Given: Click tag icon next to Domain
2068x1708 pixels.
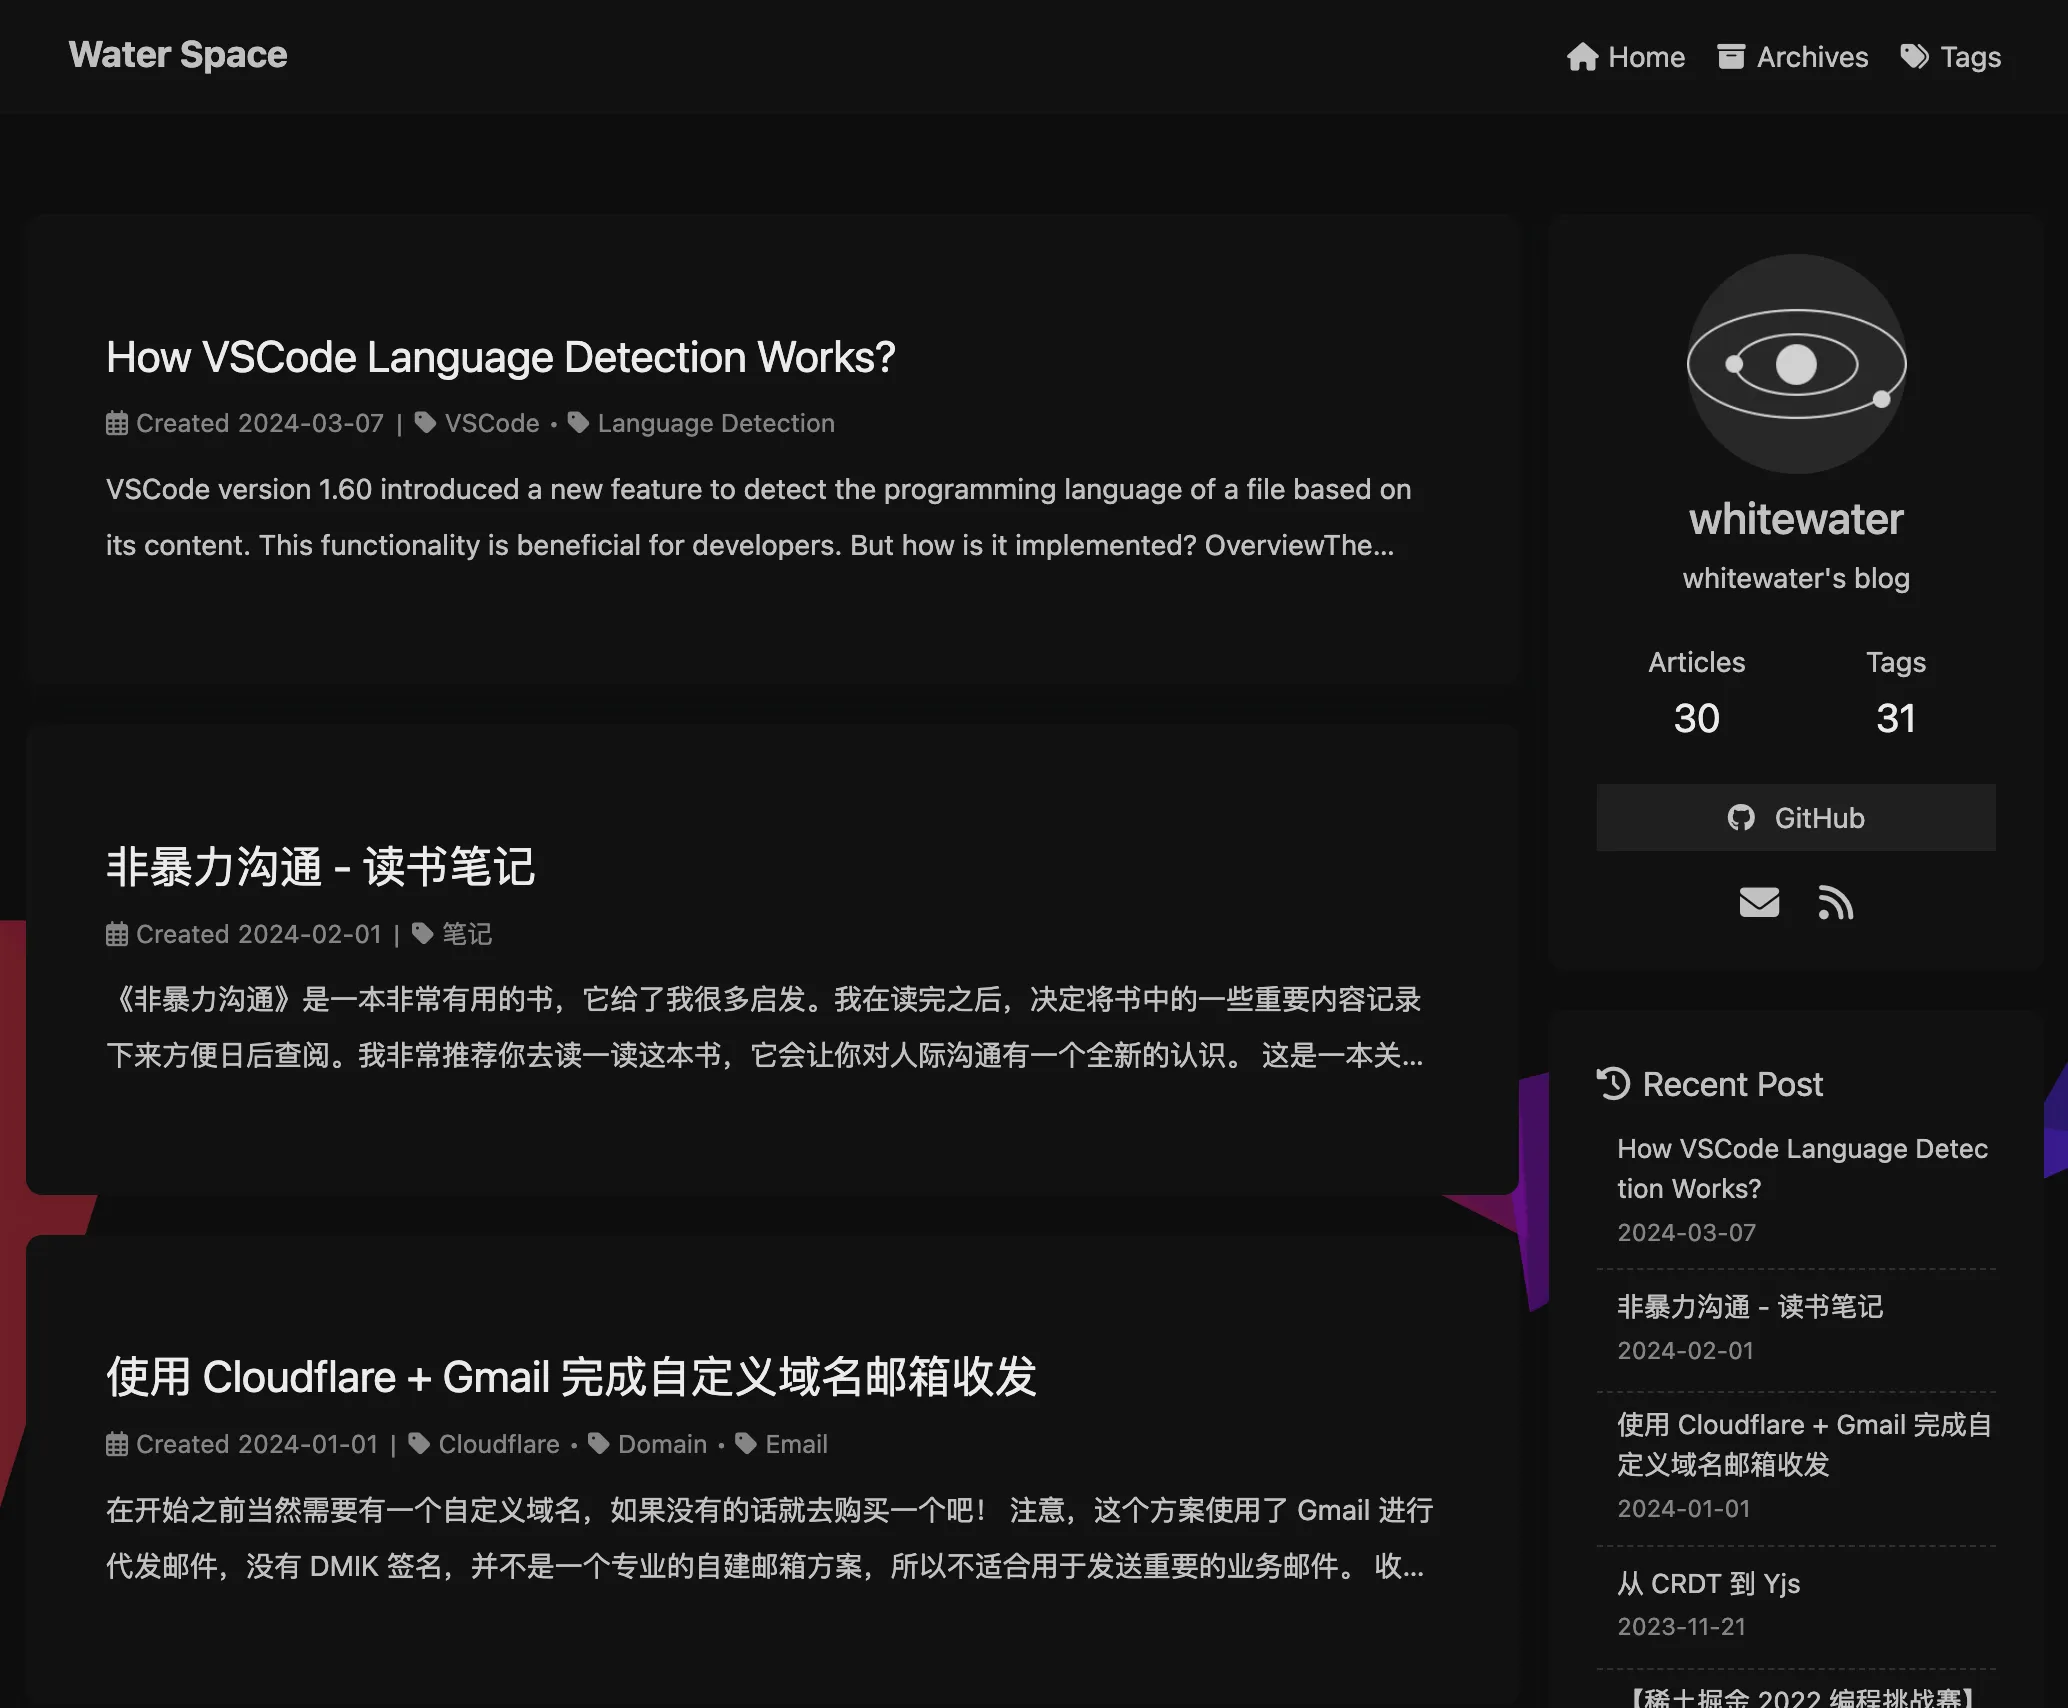Looking at the screenshot, I should (598, 1444).
